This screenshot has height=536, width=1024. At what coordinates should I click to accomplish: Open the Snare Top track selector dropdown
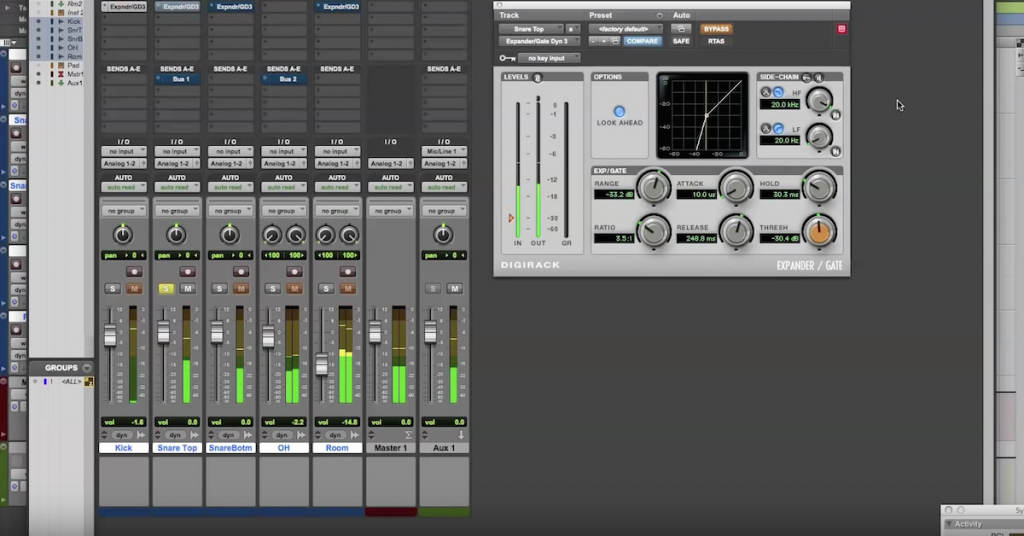pyautogui.click(x=530, y=29)
